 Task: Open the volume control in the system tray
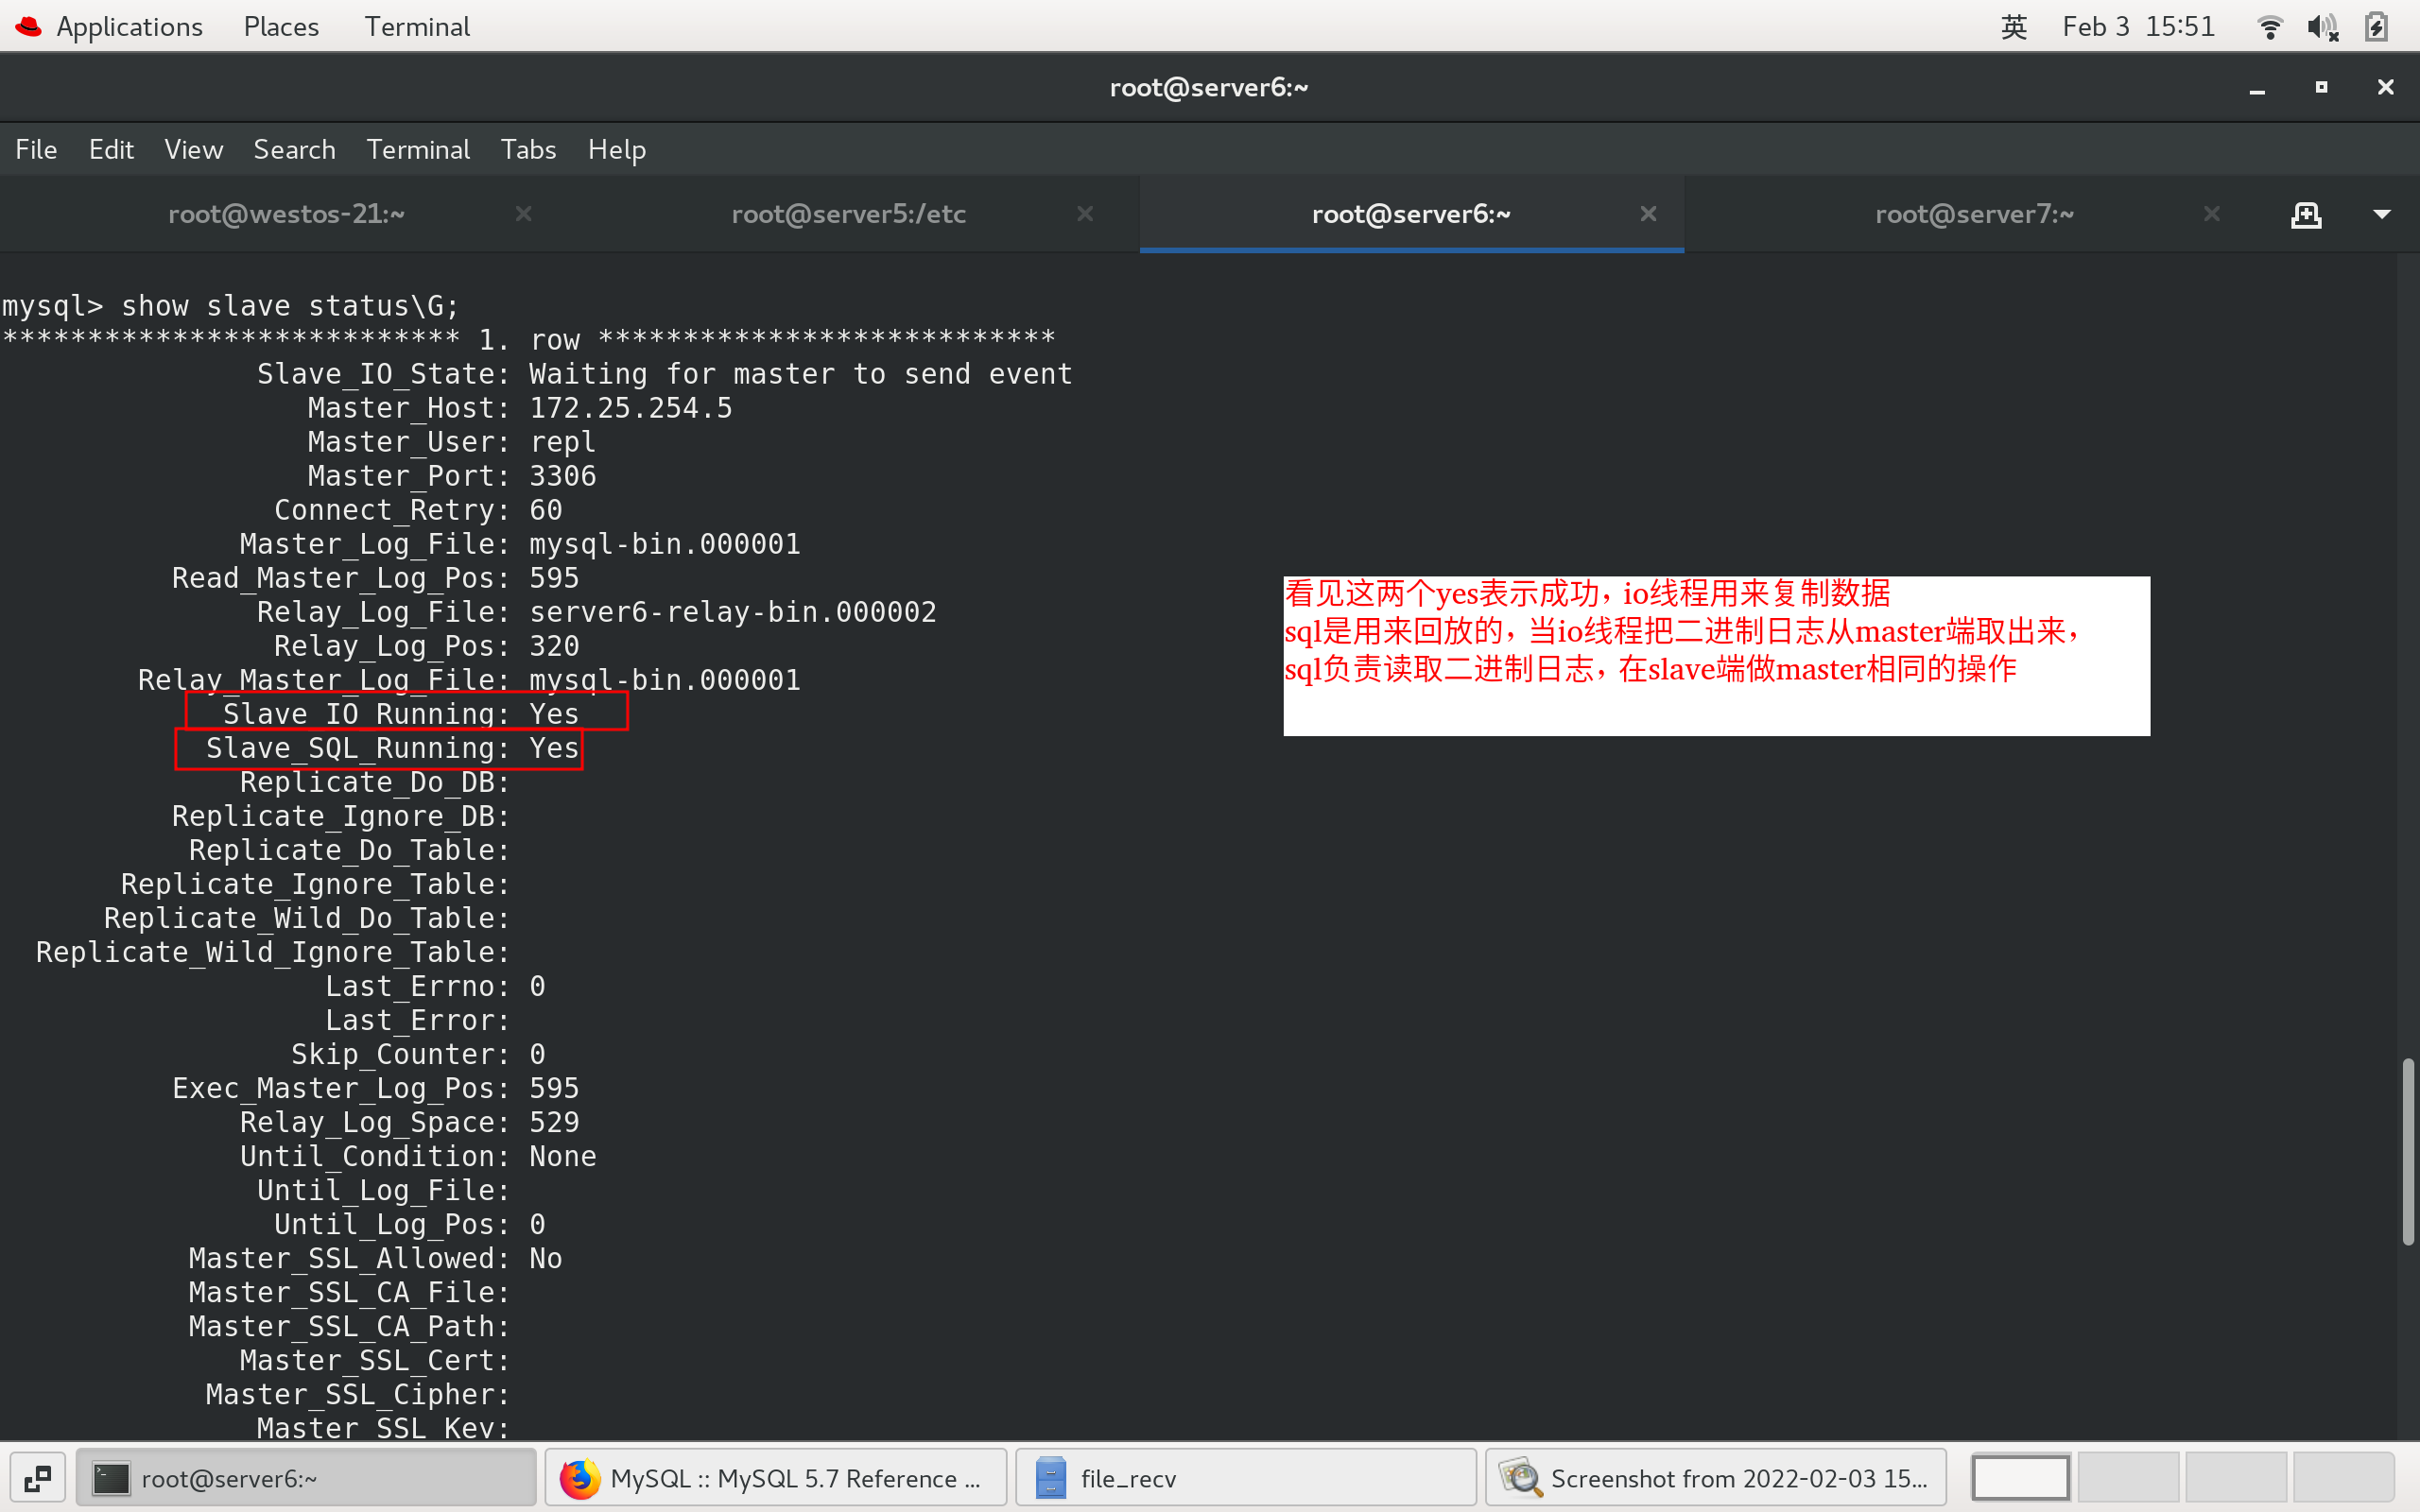pos(2324,27)
